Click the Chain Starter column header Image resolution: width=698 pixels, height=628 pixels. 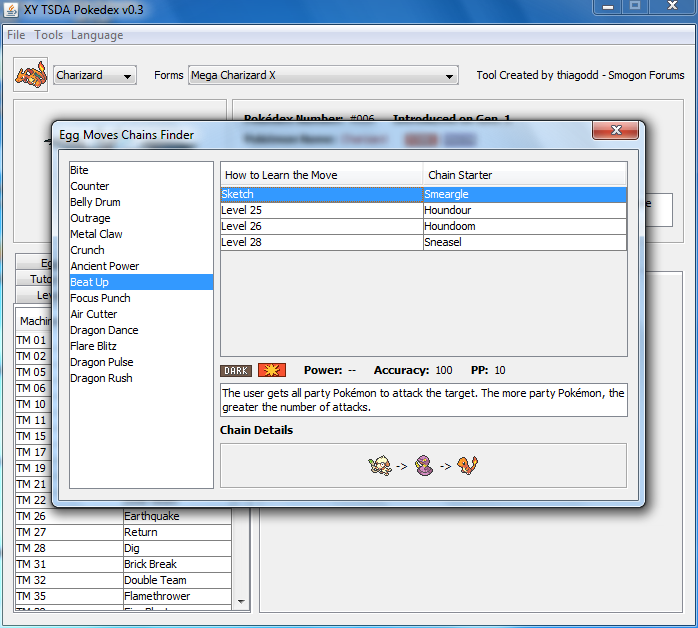pyautogui.click(x=524, y=175)
